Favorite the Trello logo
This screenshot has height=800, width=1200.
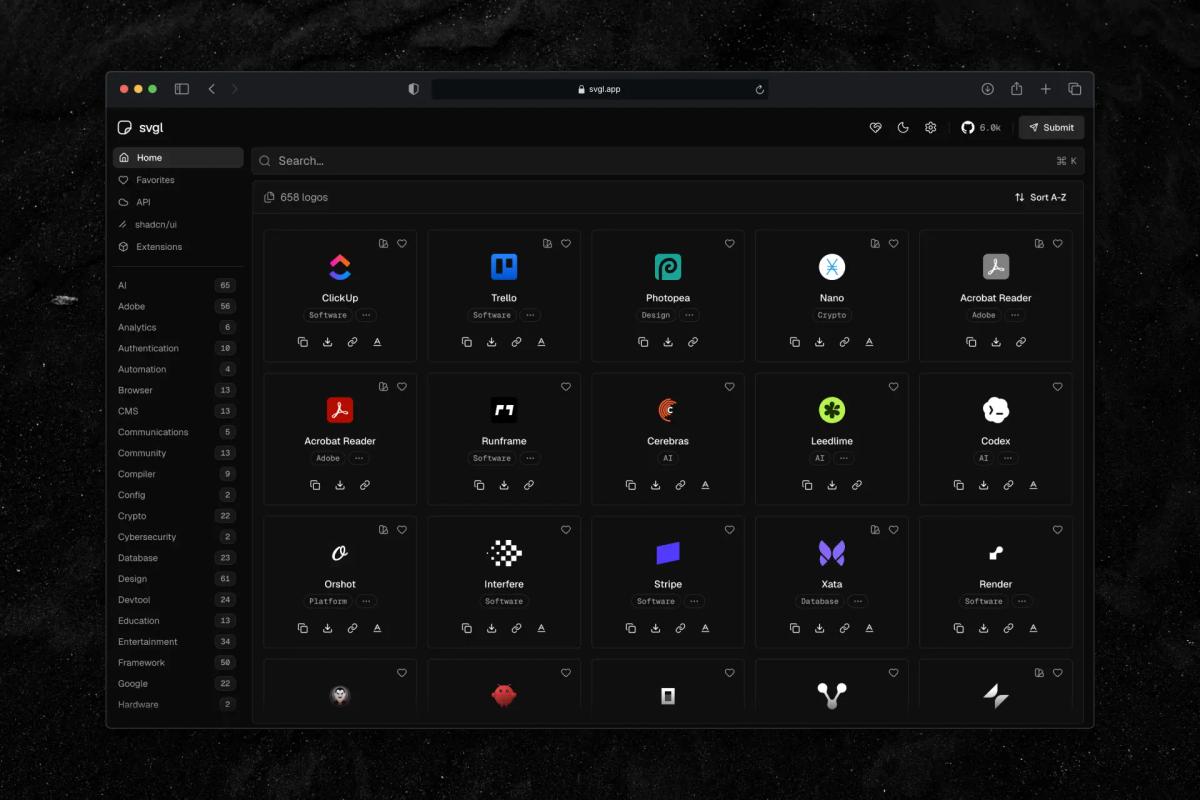[x=566, y=243]
